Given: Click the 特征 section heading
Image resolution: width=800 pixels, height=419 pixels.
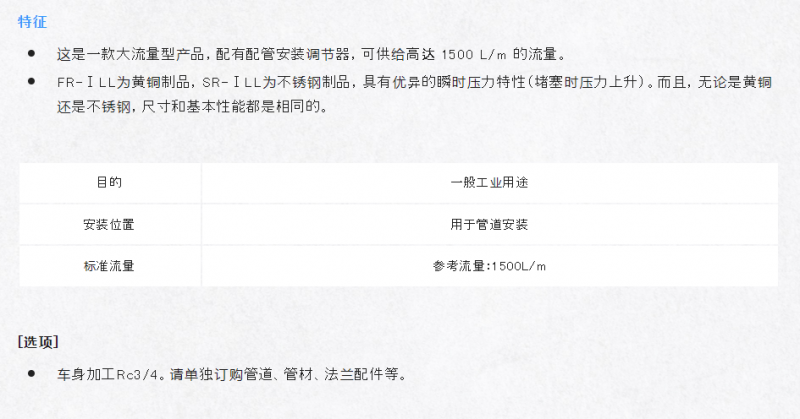Looking at the screenshot, I should pyautogui.click(x=32, y=22).
